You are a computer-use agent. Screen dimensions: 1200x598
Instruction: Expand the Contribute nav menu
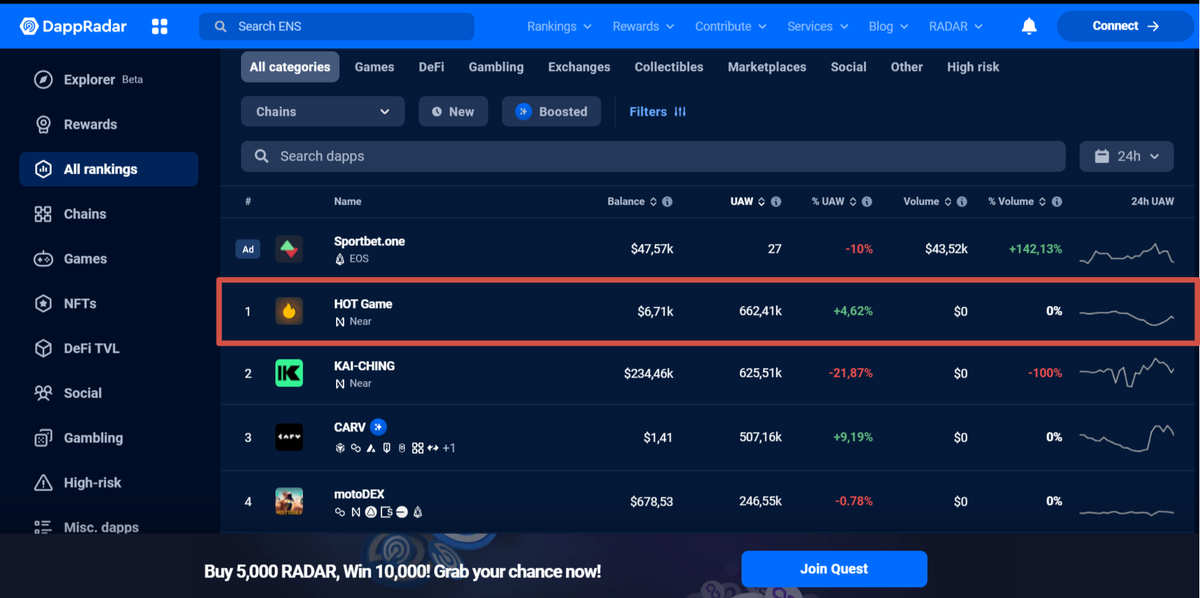click(x=730, y=26)
